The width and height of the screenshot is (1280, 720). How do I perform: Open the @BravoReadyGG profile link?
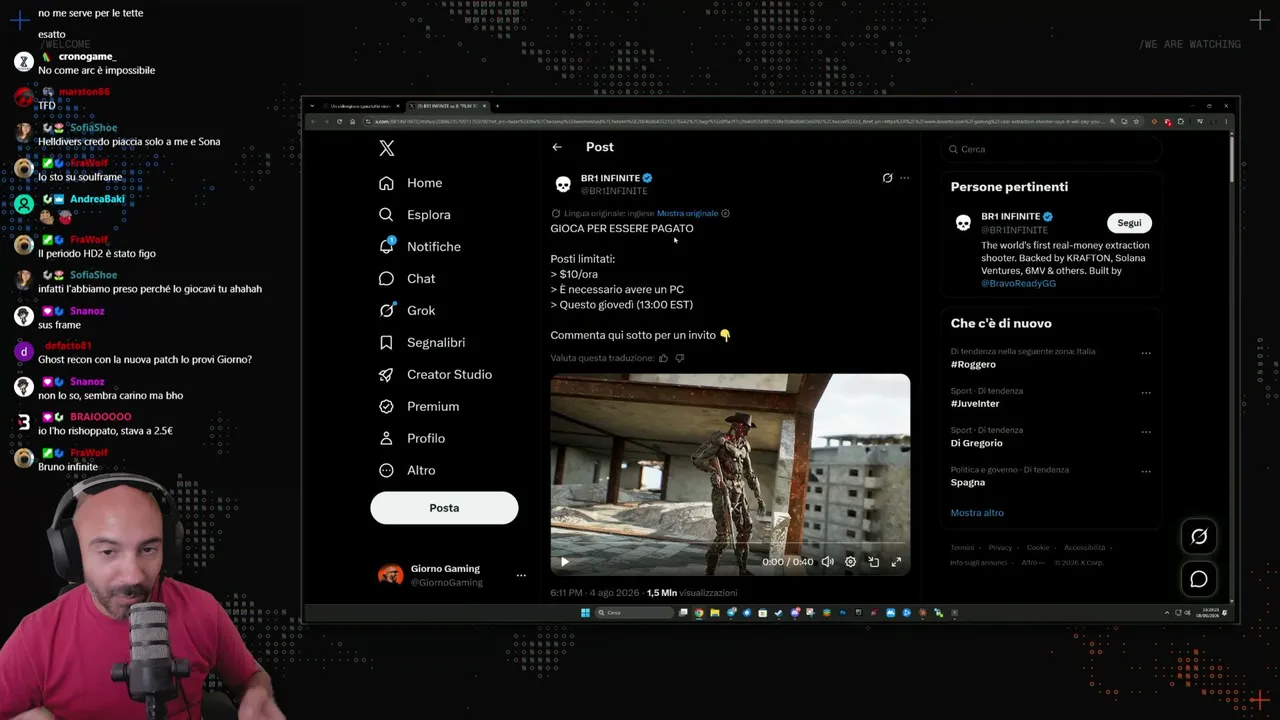tap(1018, 283)
